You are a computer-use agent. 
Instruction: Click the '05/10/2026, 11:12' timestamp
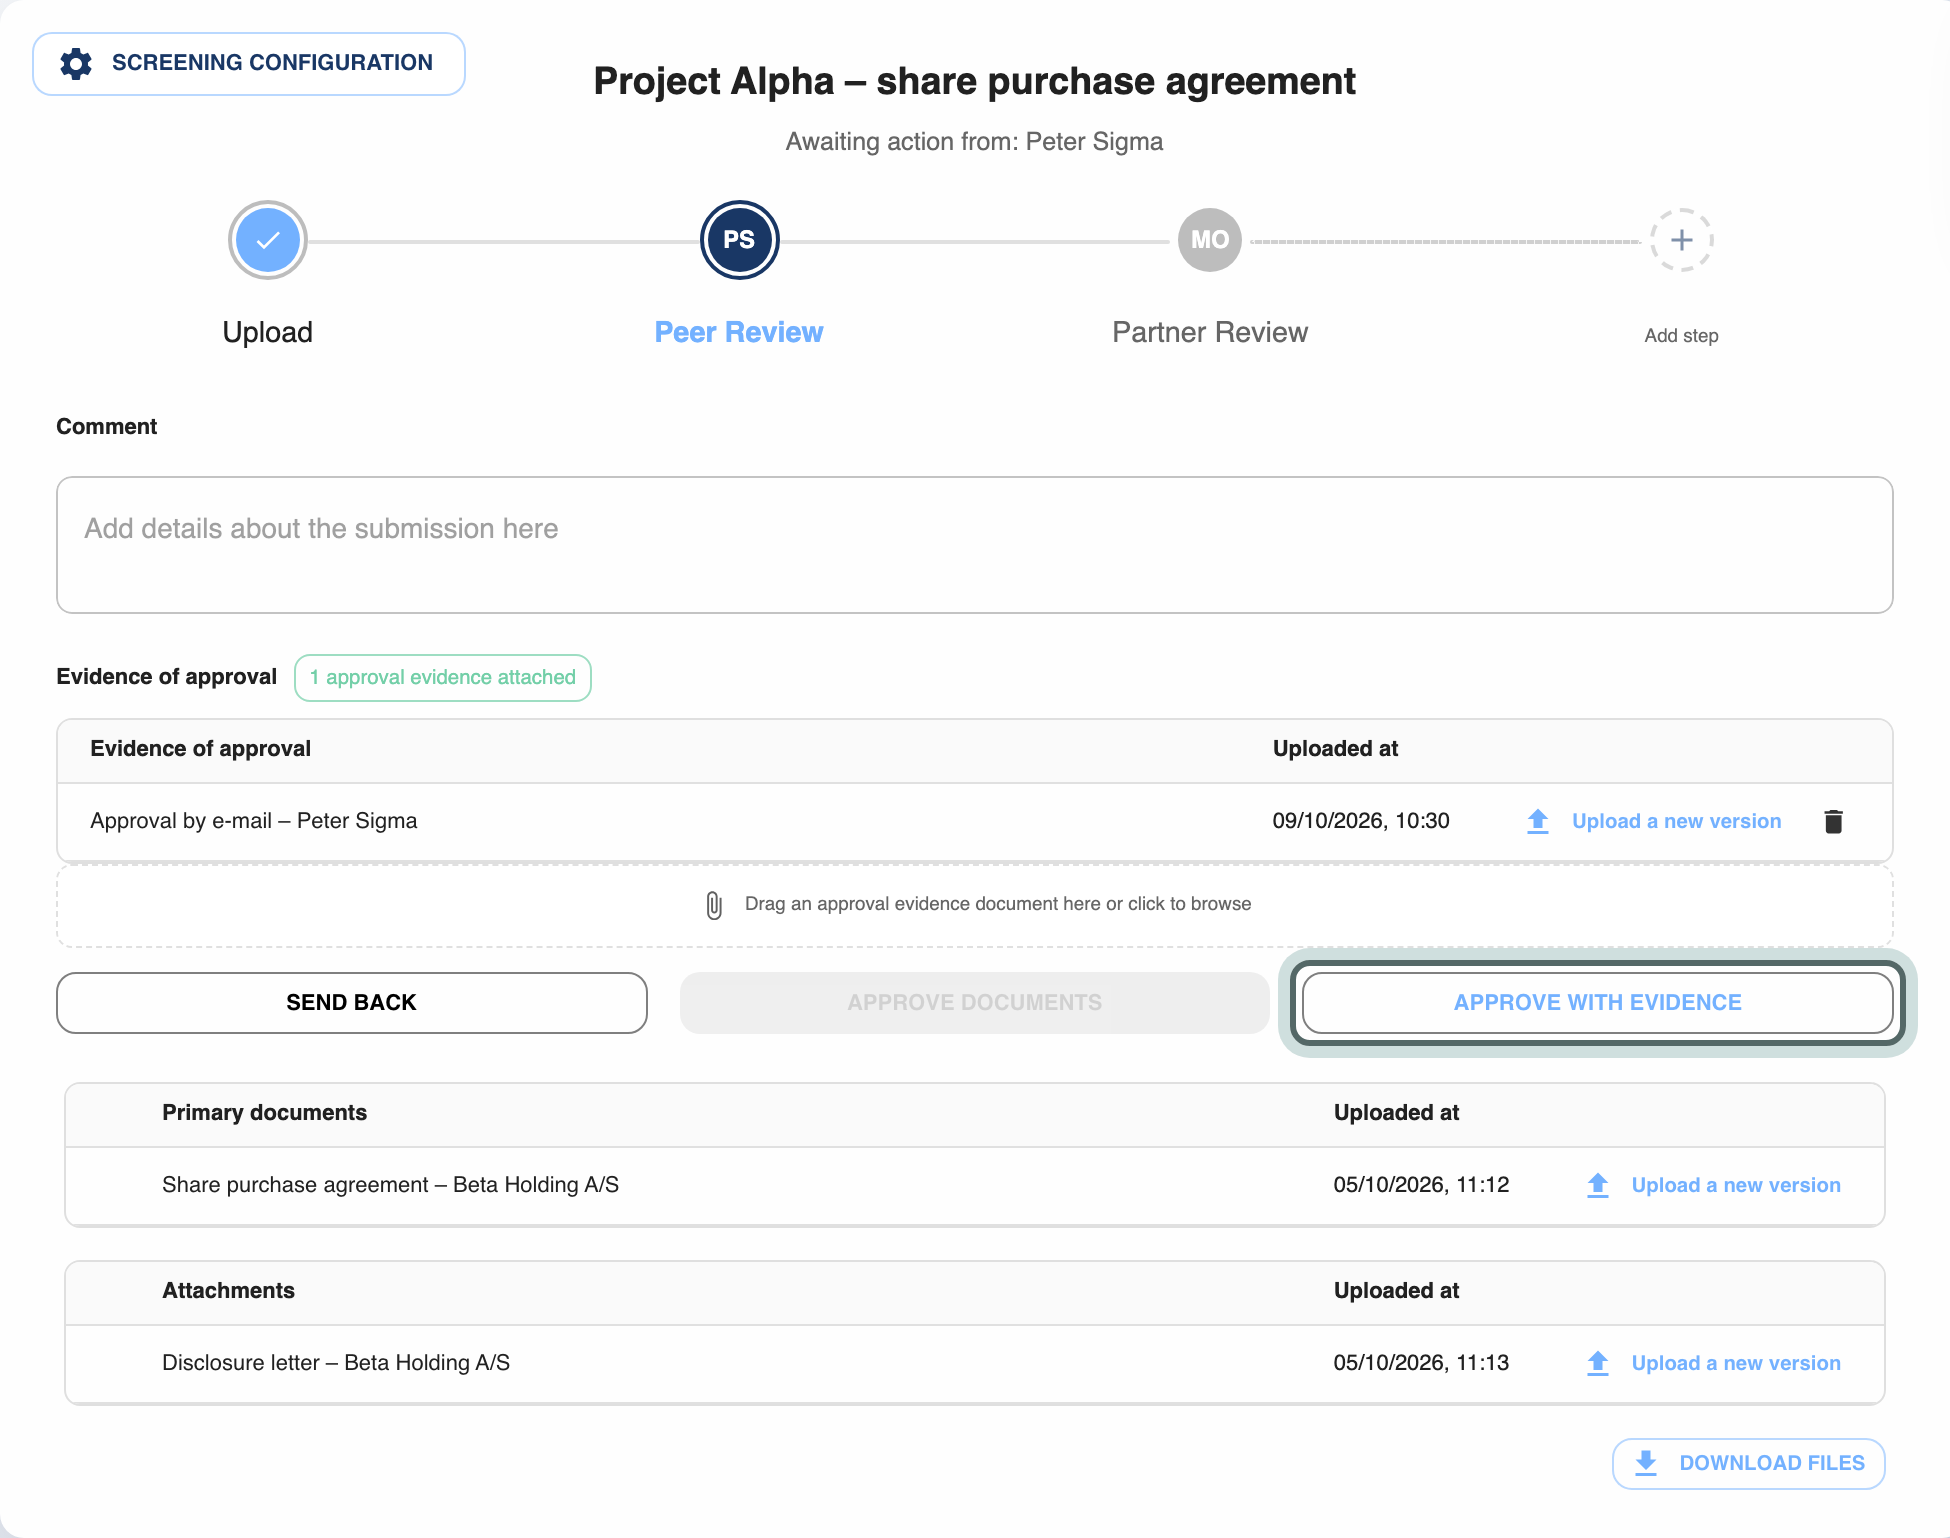1421,1185
